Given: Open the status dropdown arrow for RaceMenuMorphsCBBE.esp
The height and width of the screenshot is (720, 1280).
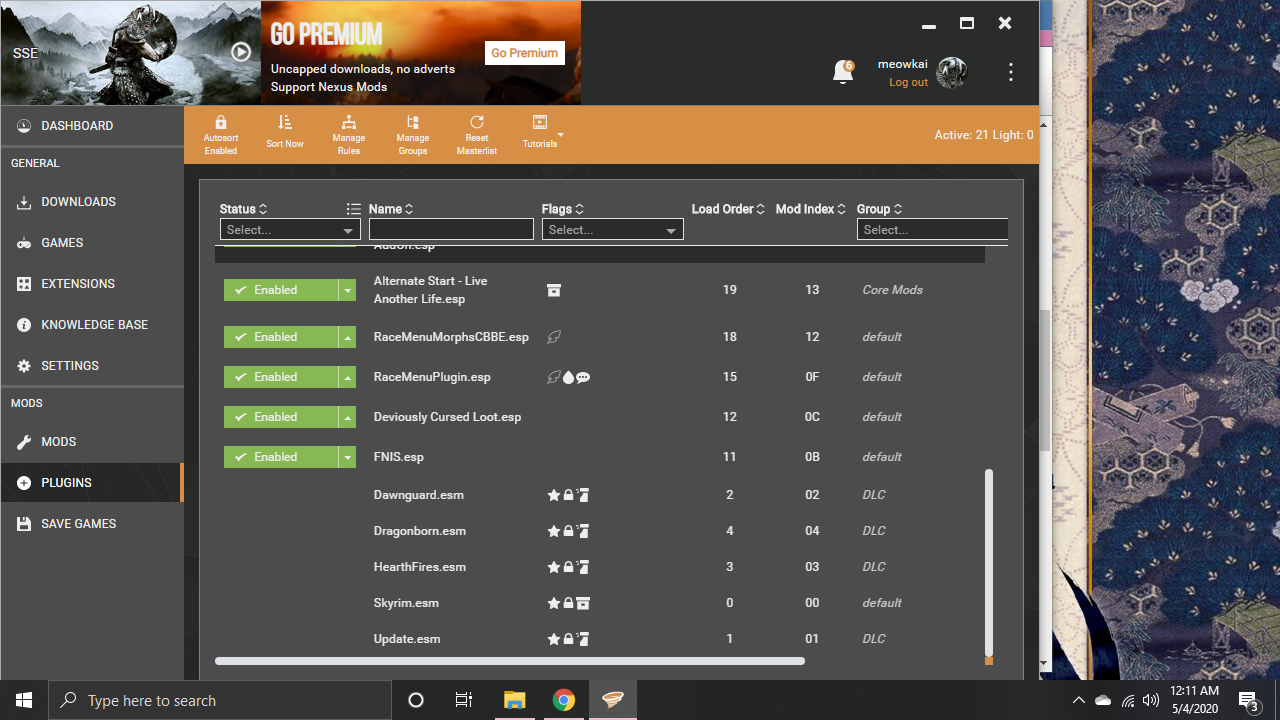Looking at the screenshot, I should point(347,337).
